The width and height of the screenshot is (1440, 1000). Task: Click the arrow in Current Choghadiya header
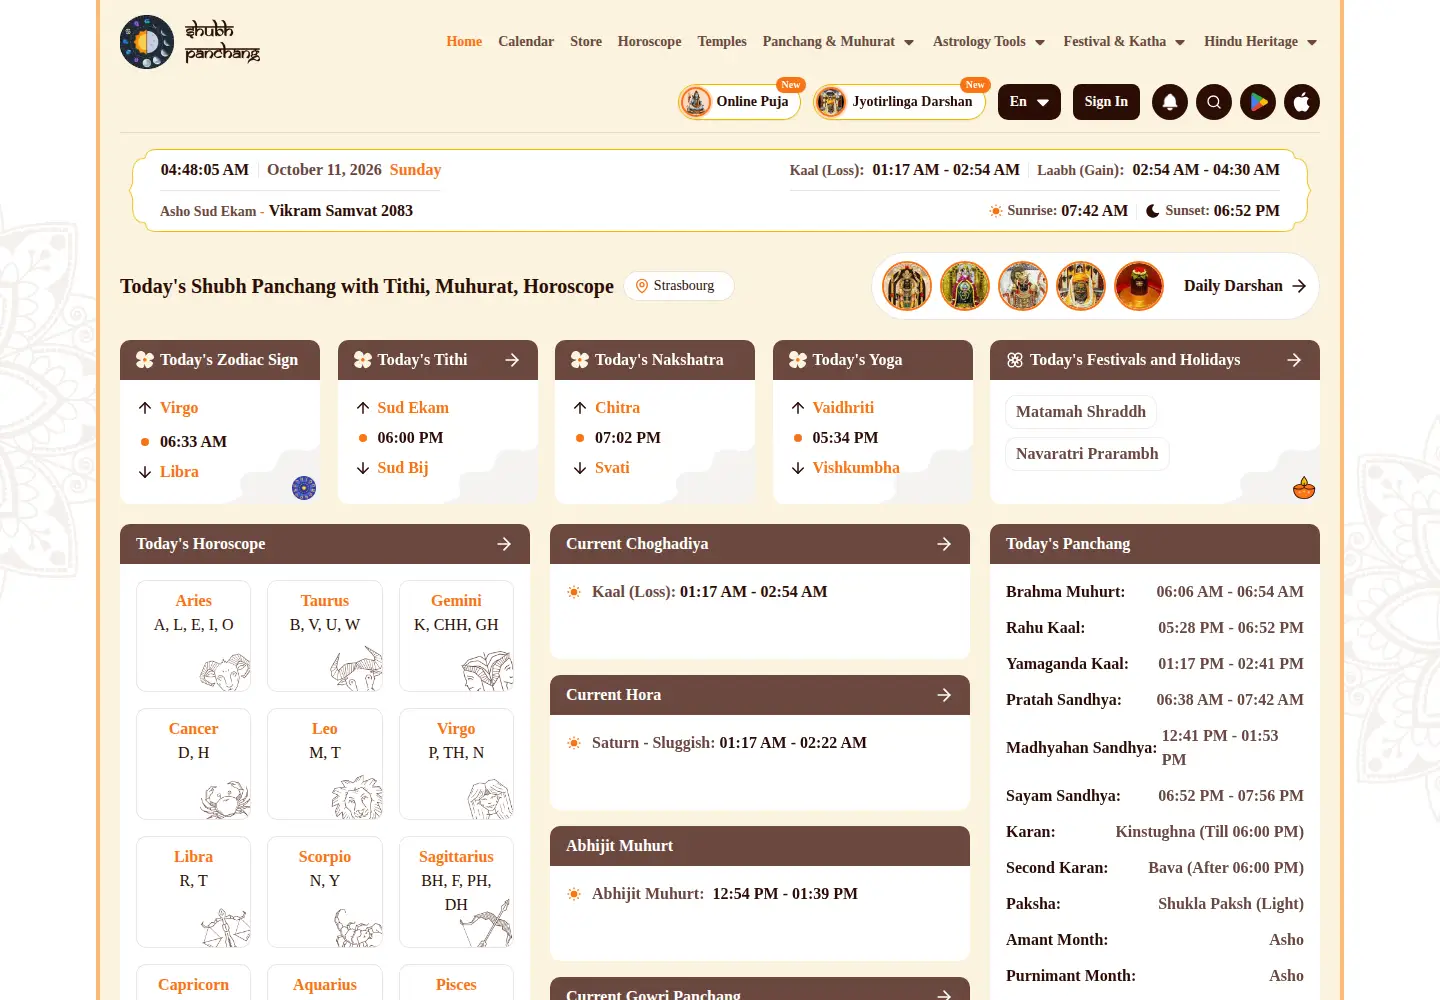(944, 544)
